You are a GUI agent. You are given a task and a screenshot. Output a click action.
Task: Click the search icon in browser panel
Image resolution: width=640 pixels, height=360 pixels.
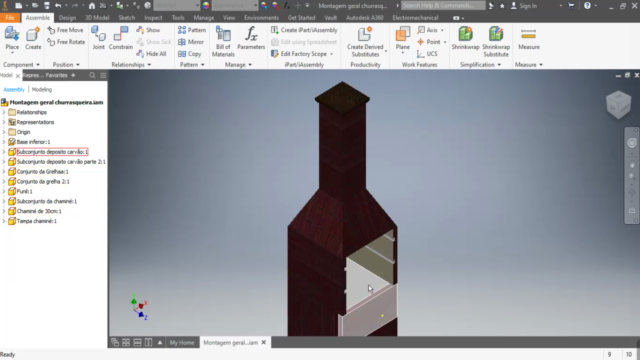(92, 75)
